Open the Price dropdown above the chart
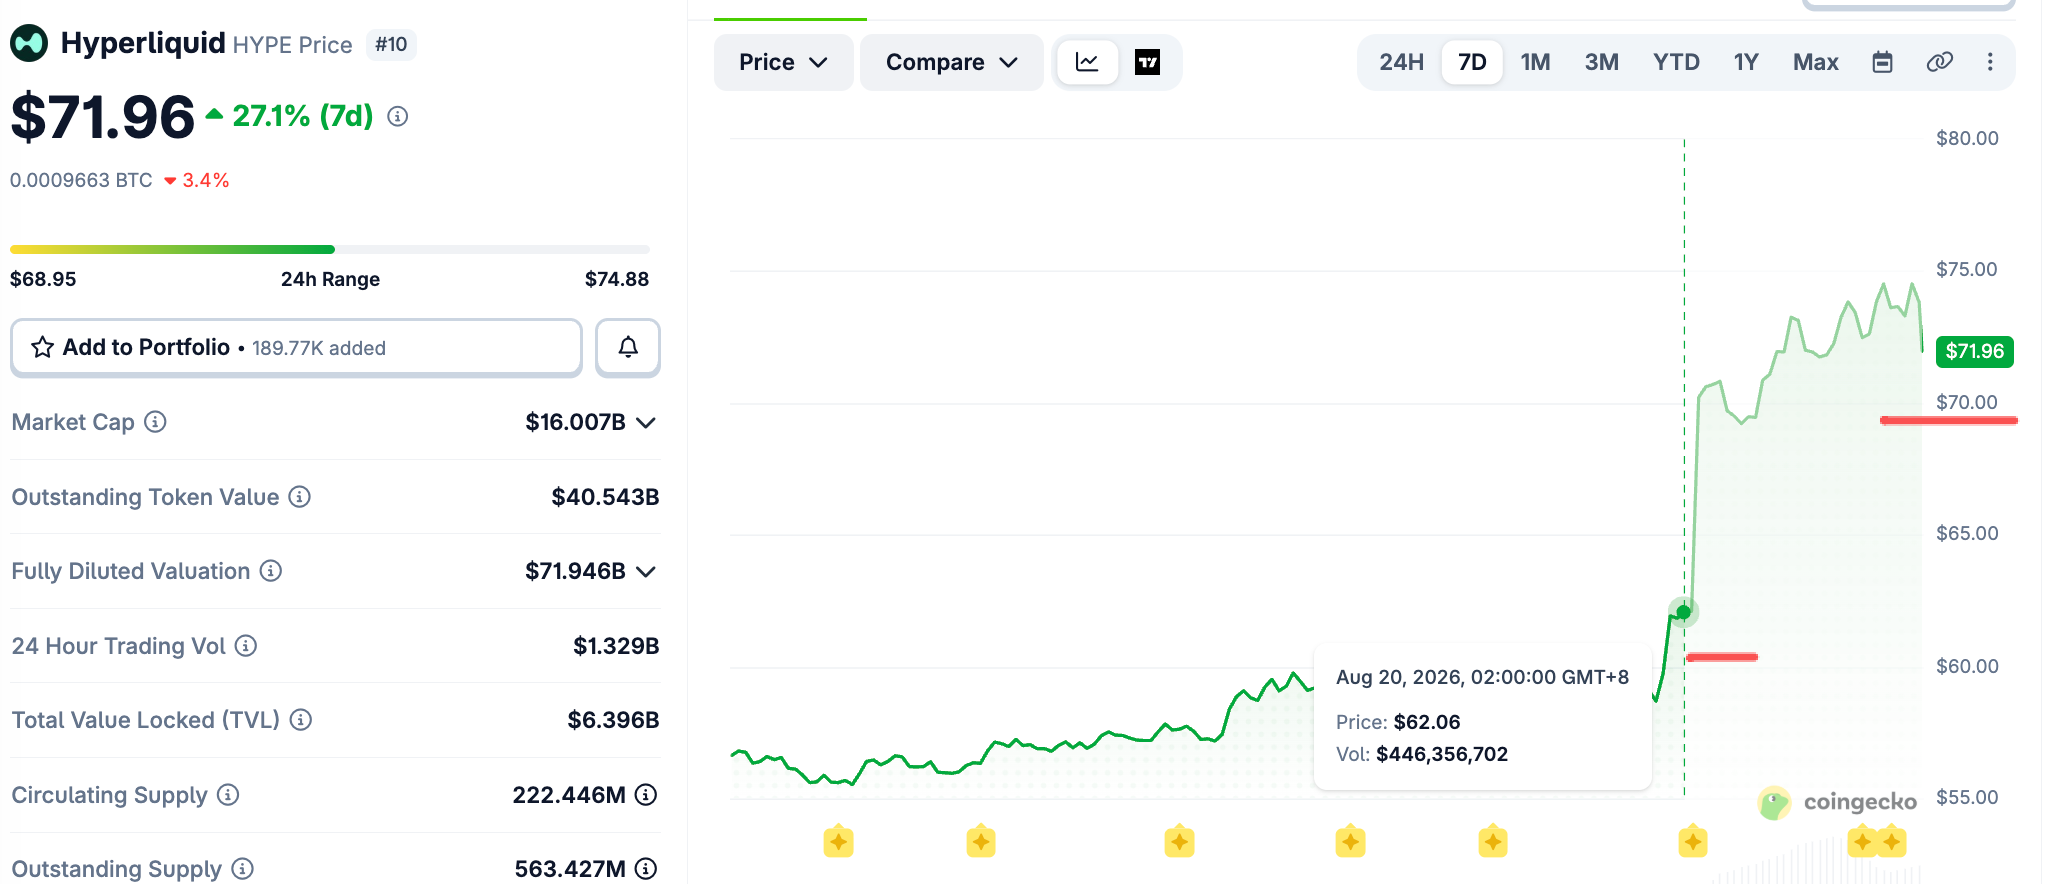 783,62
